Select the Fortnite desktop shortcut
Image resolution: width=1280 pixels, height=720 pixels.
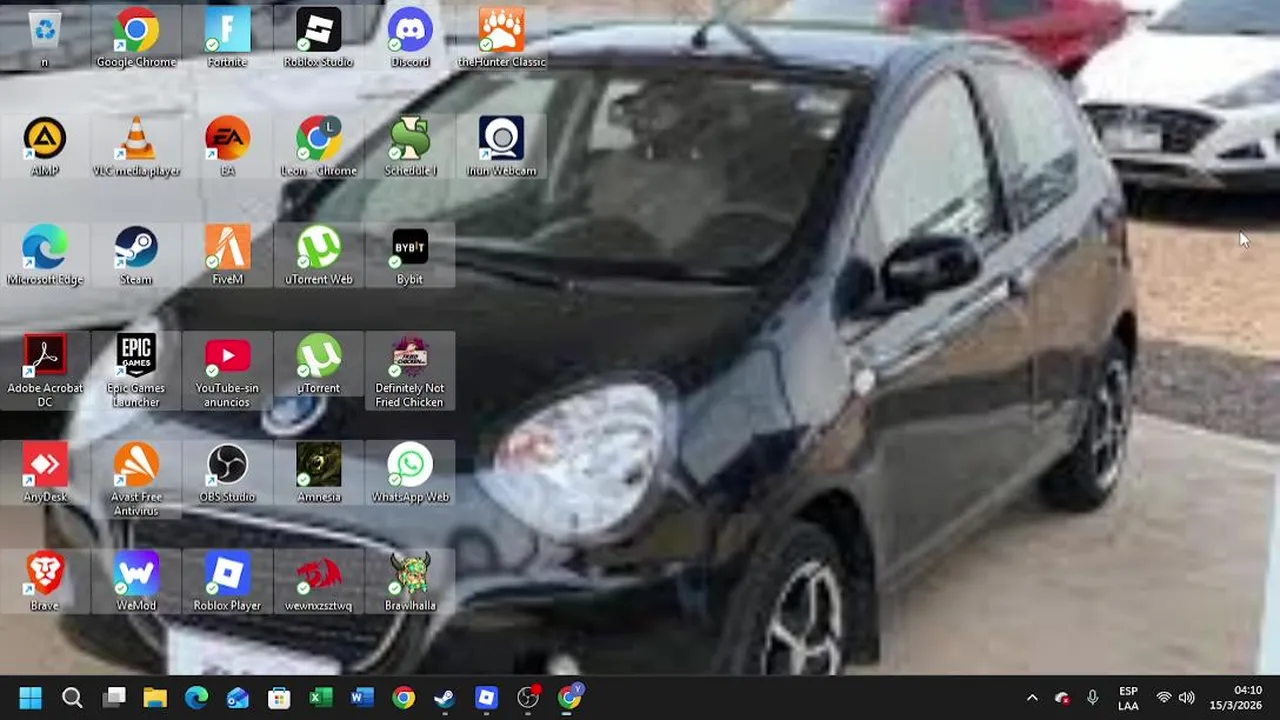[x=227, y=38]
